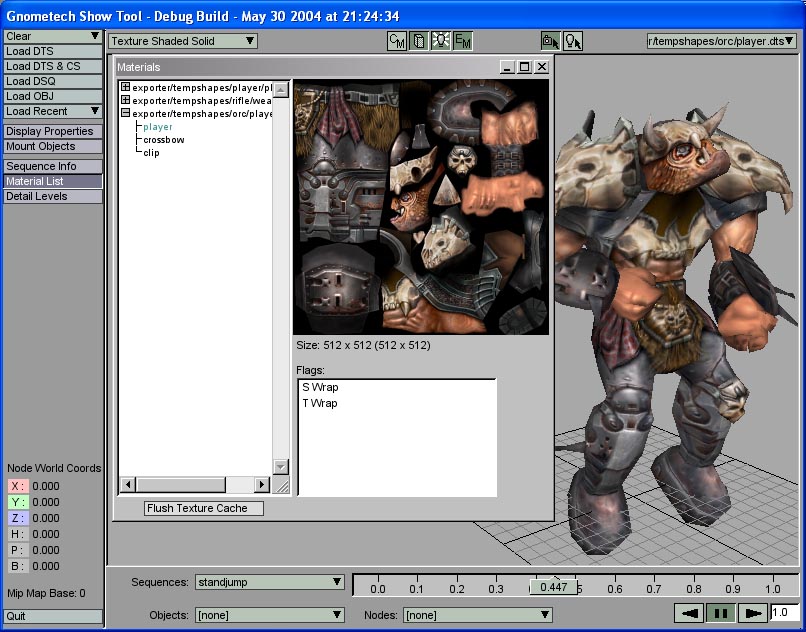This screenshot has height=632, width=806.
Task: Activate the camera pointer mode icon
Action: [x=551, y=41]
